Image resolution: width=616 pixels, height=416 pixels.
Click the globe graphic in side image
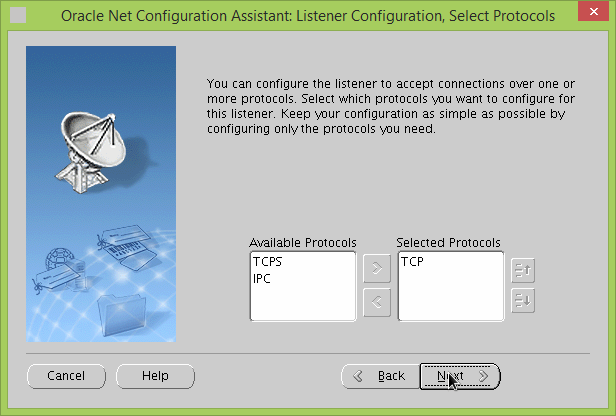(x=60, y=263)
